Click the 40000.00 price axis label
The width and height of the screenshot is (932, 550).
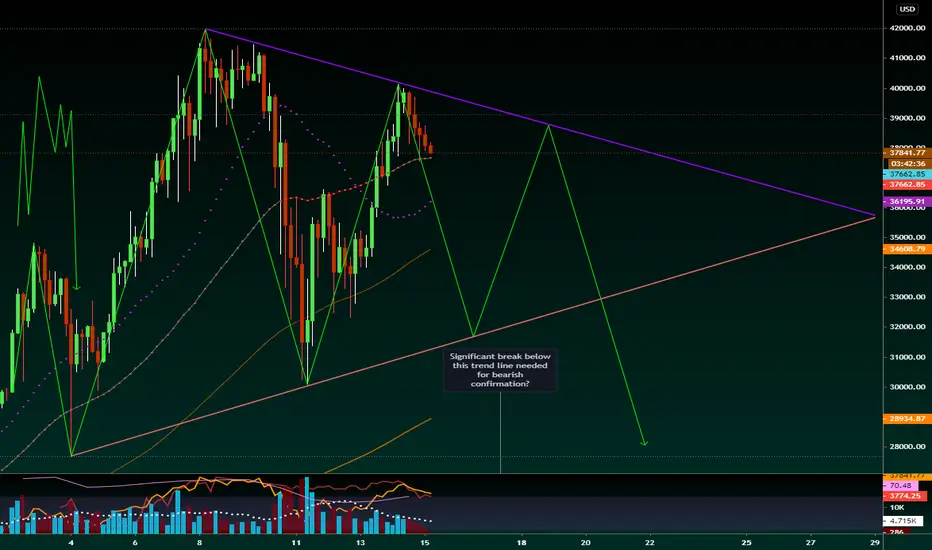pyautogui.click(x=907, y=88)
